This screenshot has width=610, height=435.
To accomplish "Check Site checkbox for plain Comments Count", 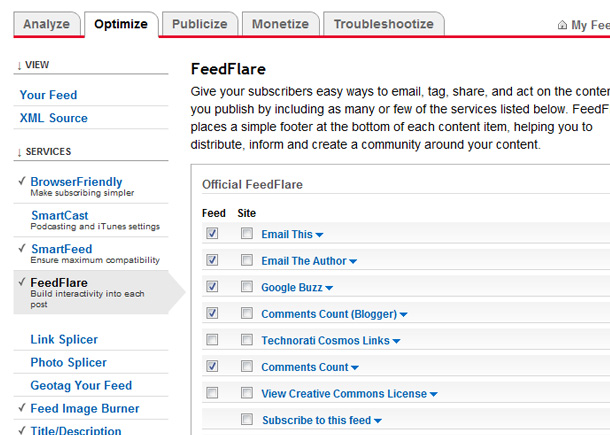I will [247, 366].
